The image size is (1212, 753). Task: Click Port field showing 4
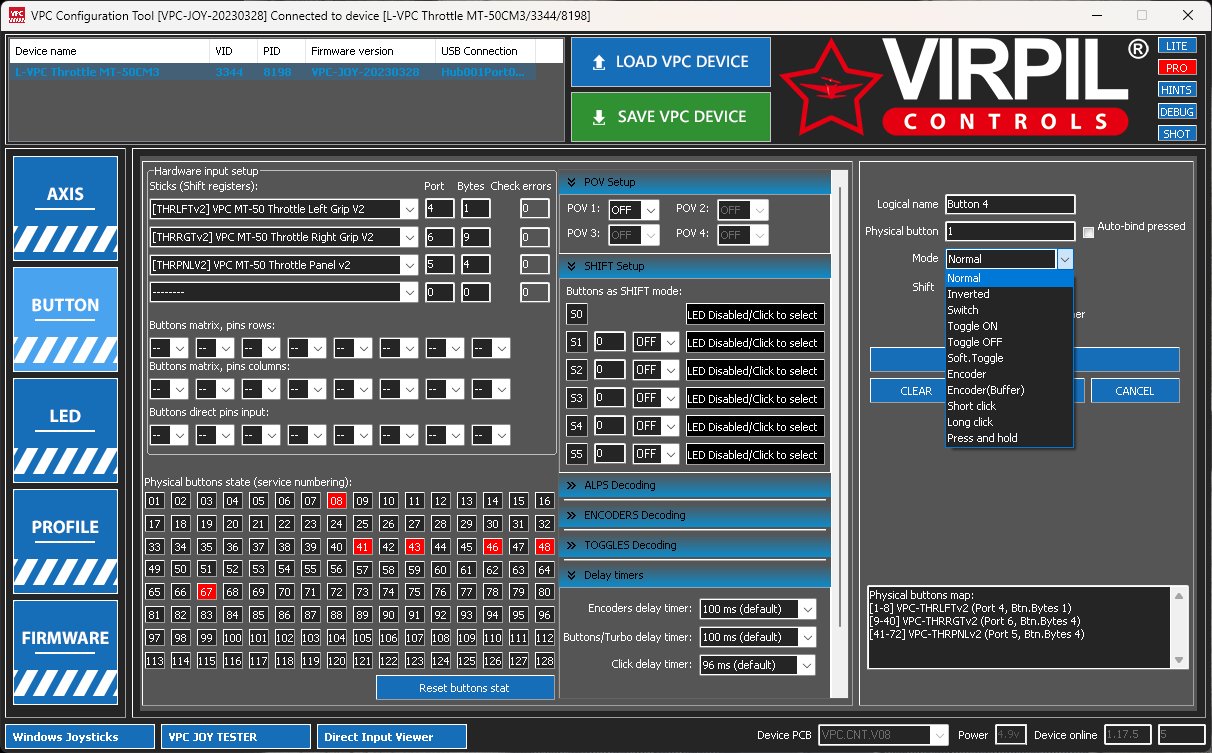439,209
